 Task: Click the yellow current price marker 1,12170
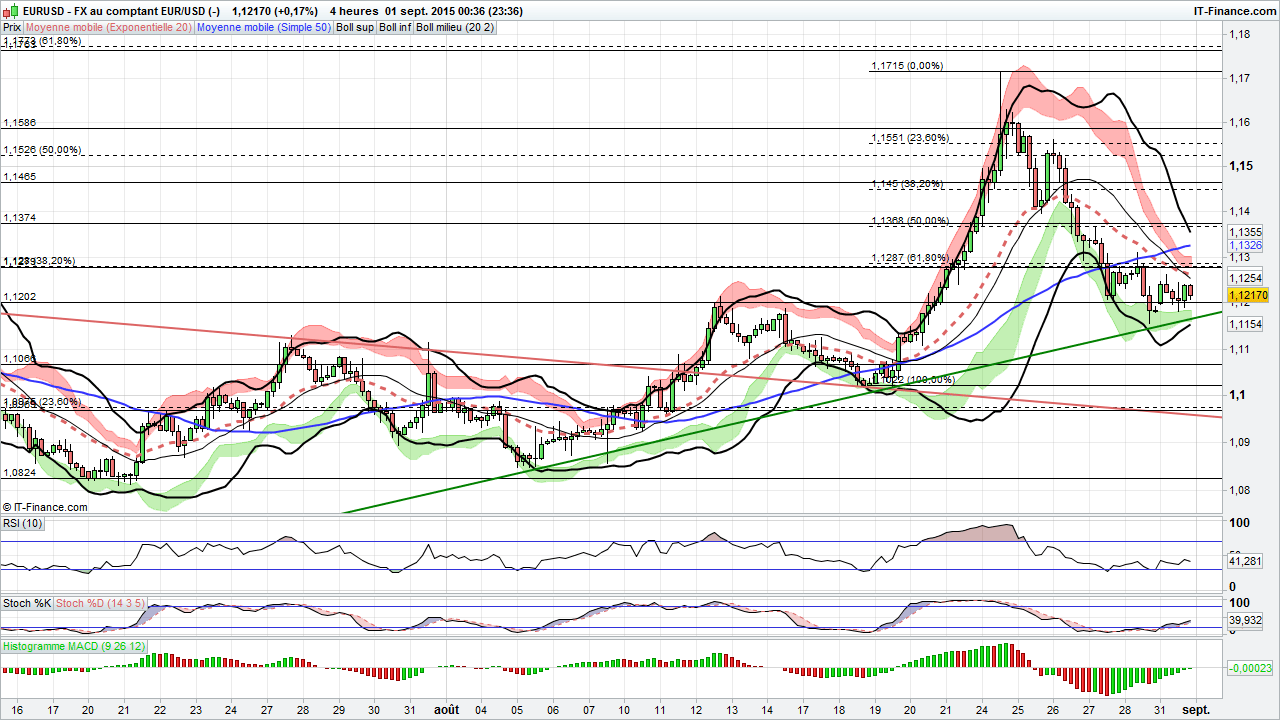click(x=1249, y=296)
